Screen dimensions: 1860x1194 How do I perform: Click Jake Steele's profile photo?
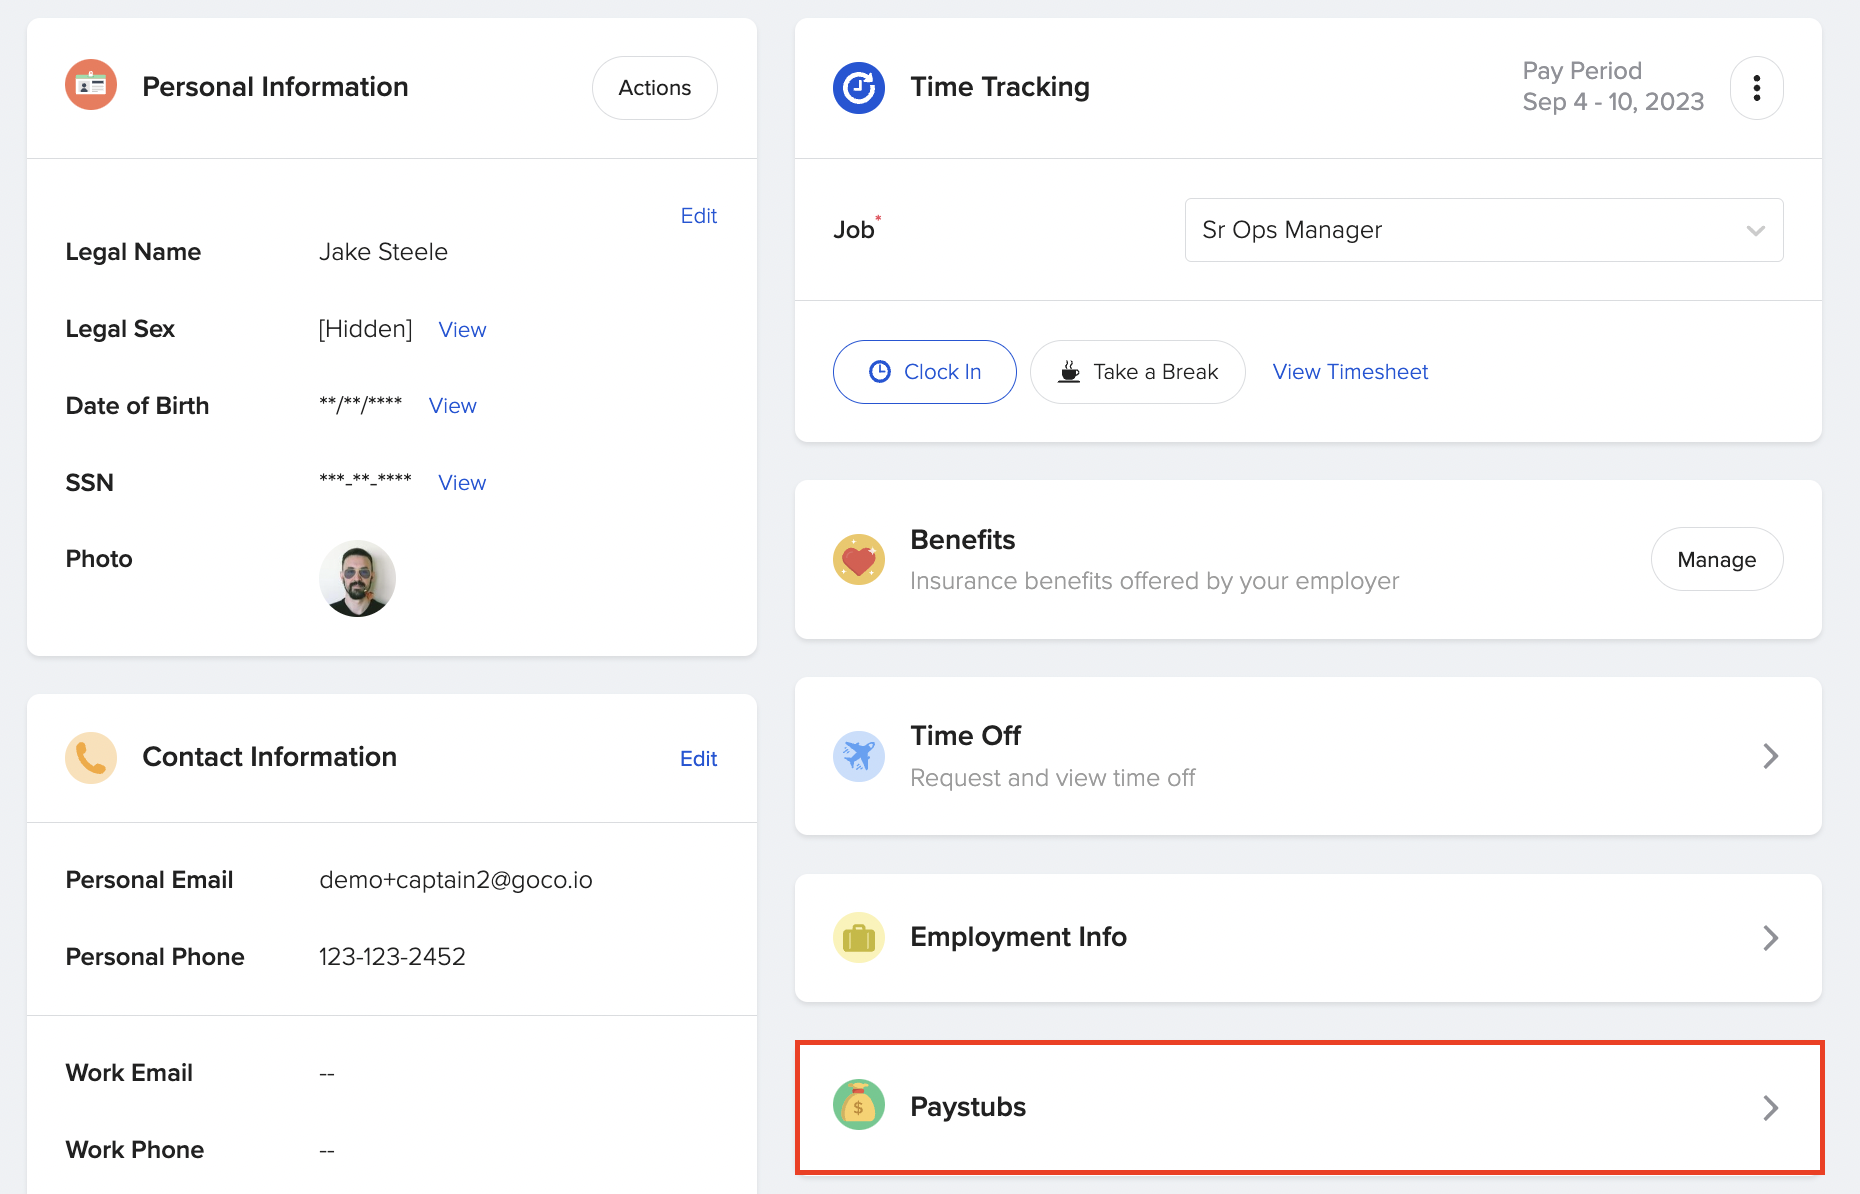(357, 578)
